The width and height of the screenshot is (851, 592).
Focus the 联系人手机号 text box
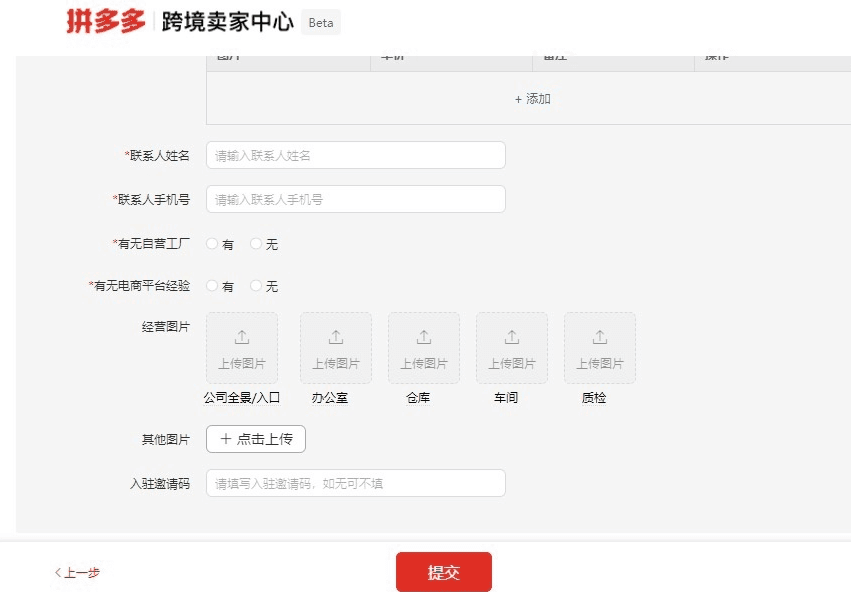(355, 199)
